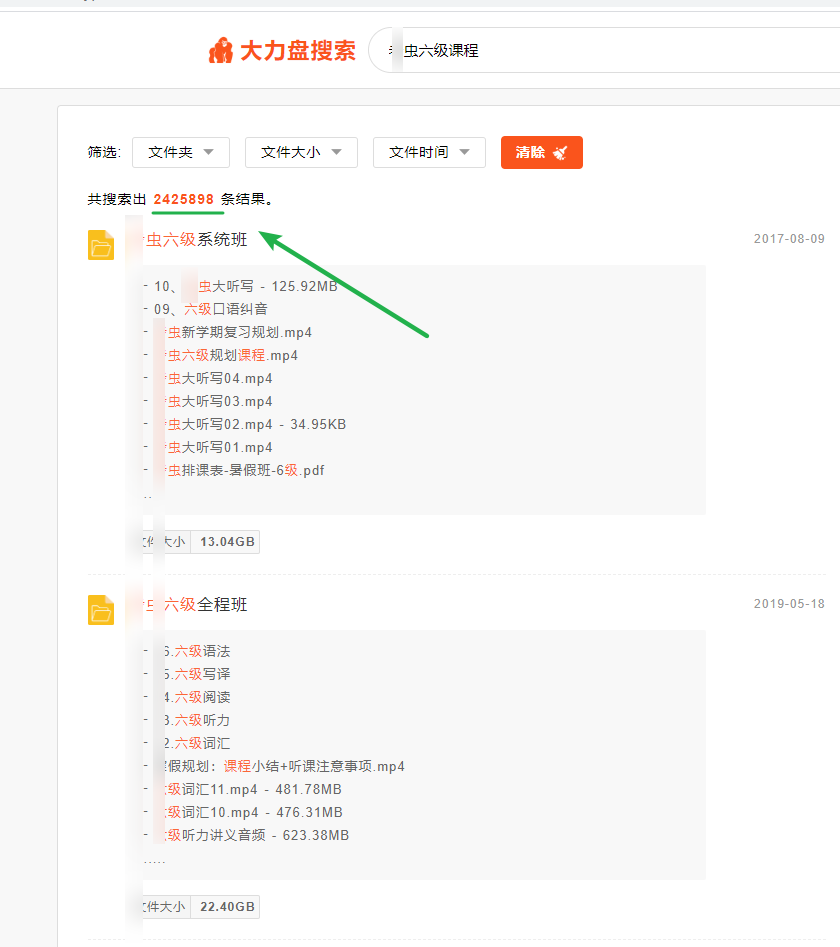Select the file 虫大听写01.mp4
This screenshot has width=840, height=947.
[x=219, y=447]
